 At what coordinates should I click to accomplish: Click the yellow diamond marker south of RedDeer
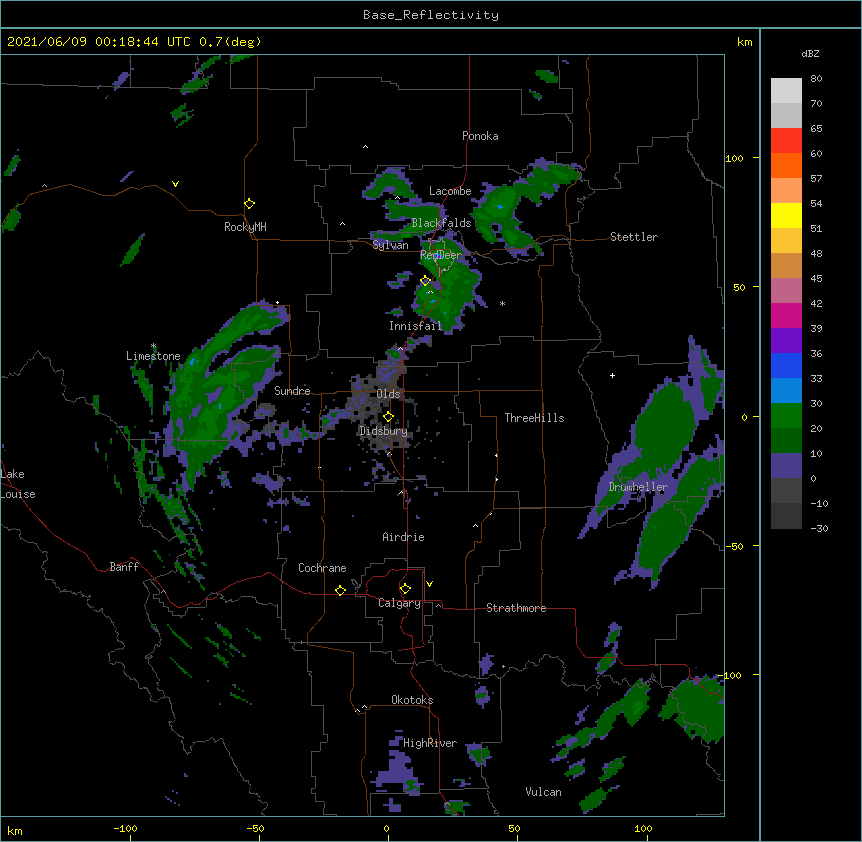(425, 281)
